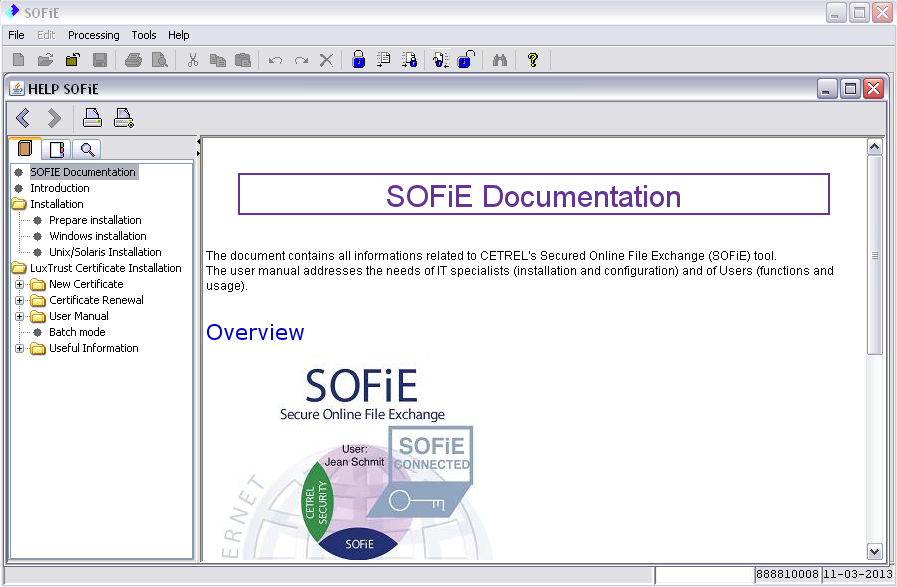Select the Table of Contents book tab
Image resolution: width=897 pixels, height=587 pixels.
[x=25, y=149]
